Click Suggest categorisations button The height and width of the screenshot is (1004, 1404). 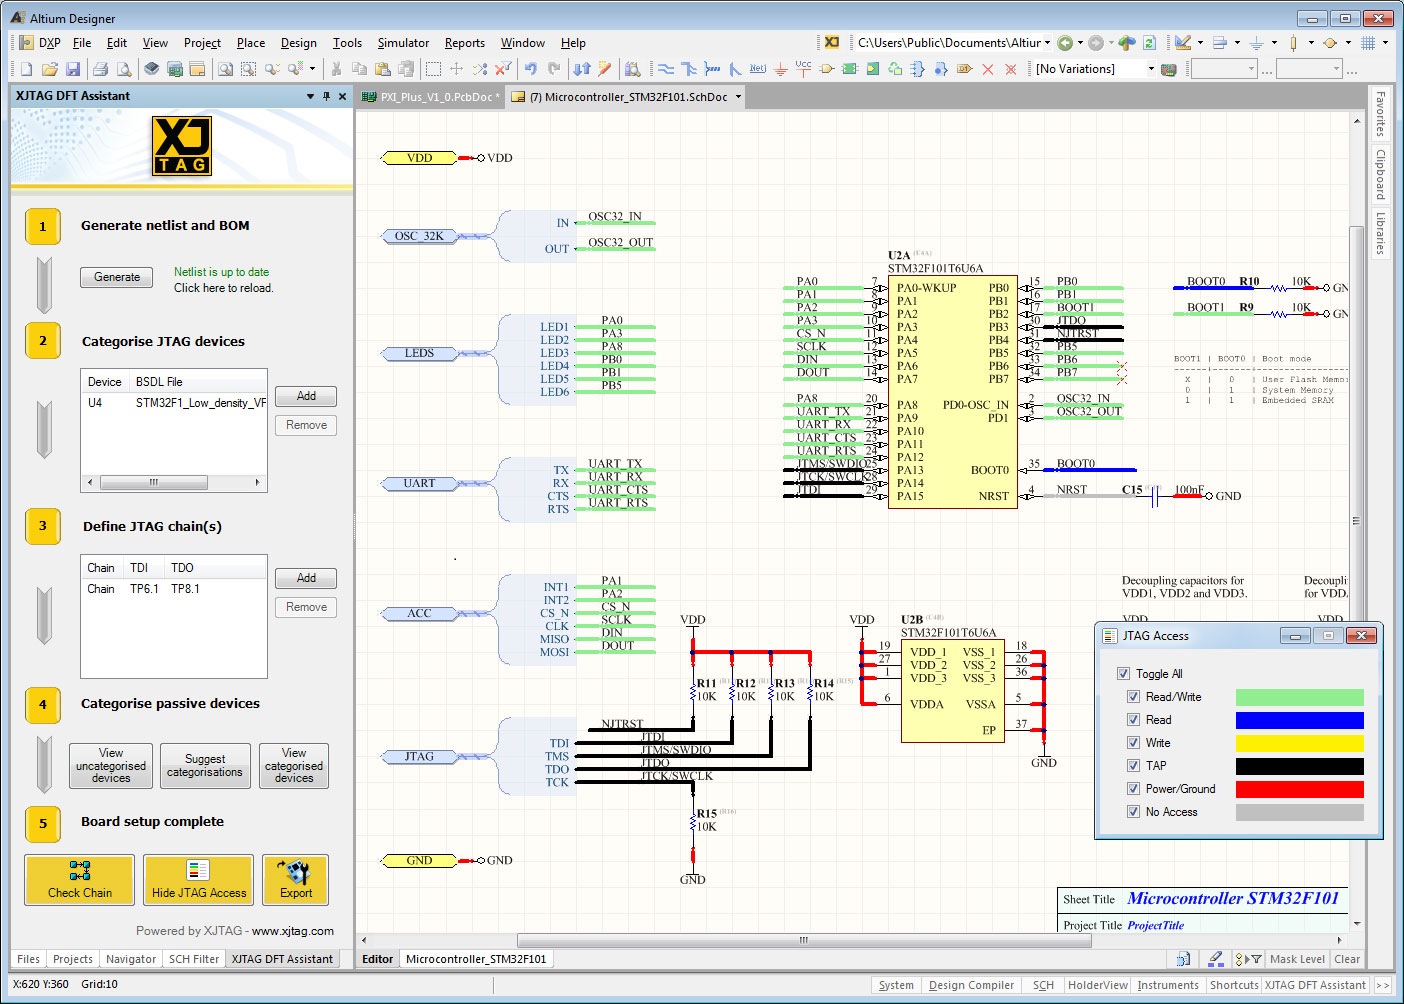pos(205,766)
